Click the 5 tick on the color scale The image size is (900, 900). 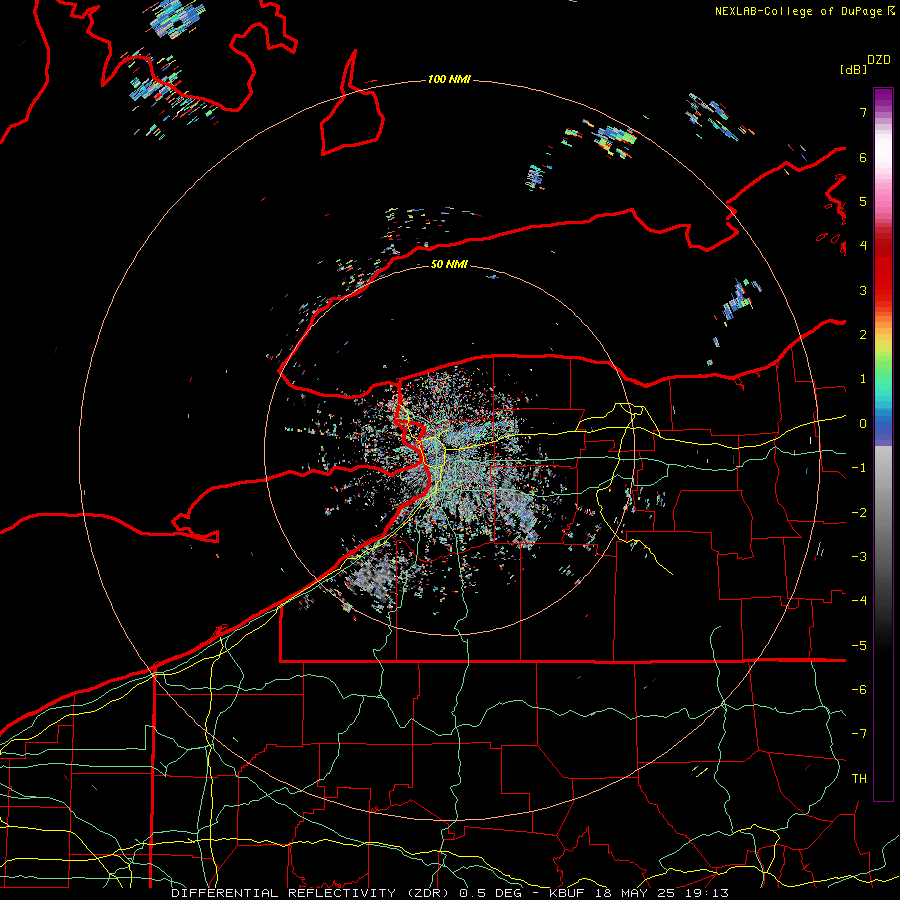tap(863, 201)
